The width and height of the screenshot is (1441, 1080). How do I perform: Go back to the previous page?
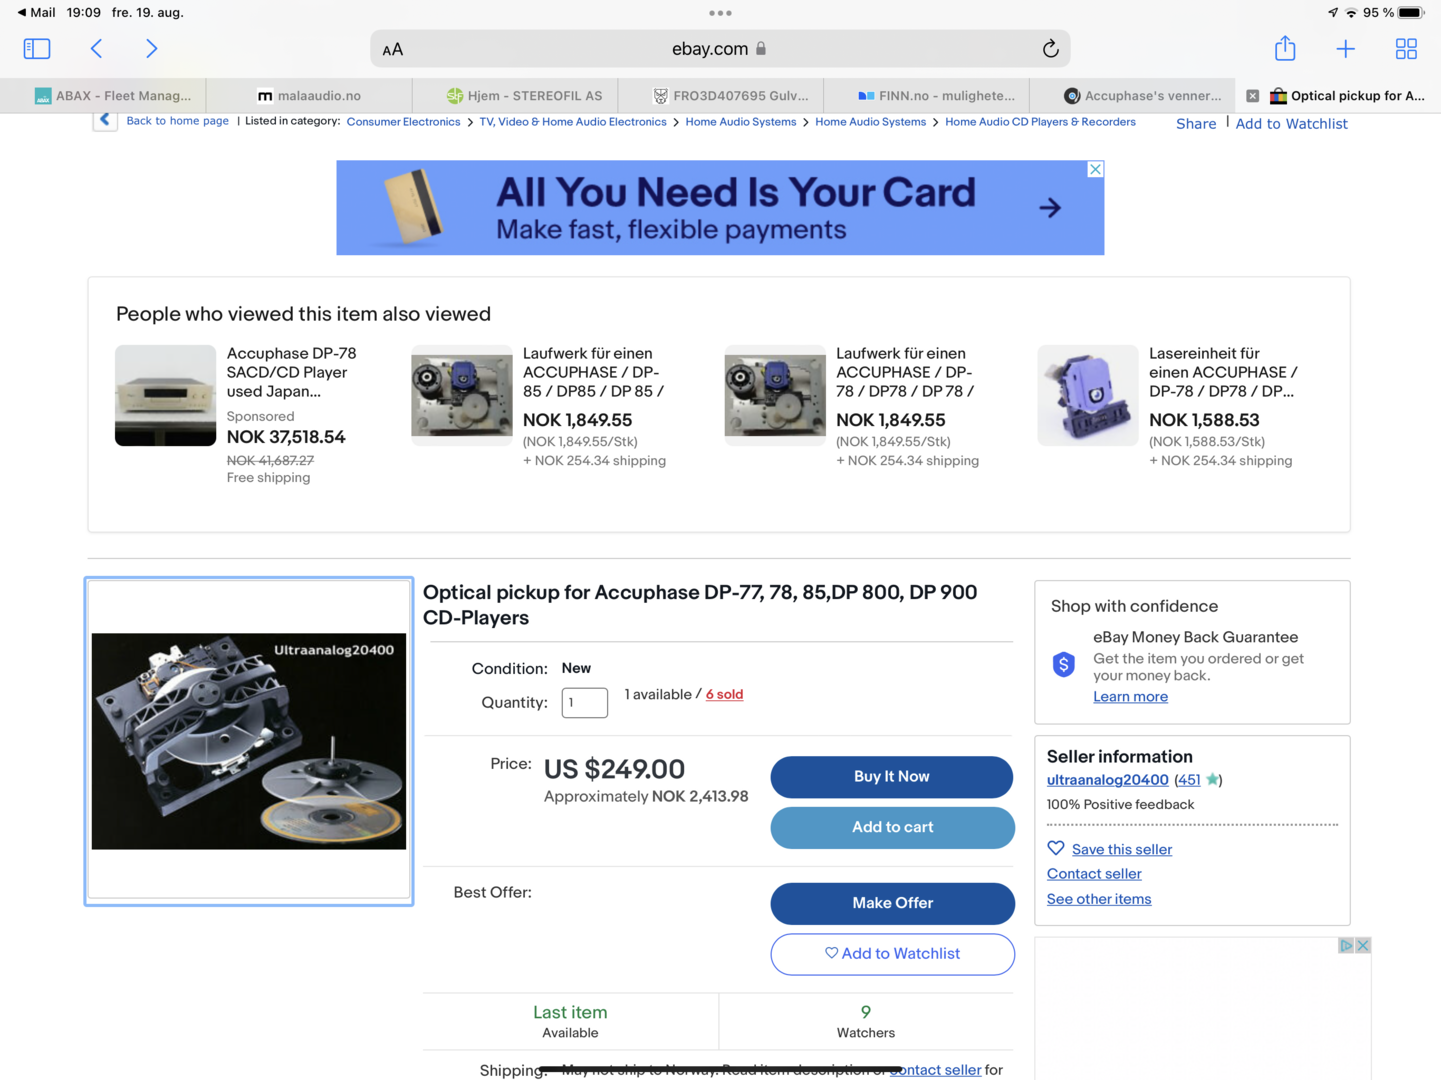tap(96, 48)
